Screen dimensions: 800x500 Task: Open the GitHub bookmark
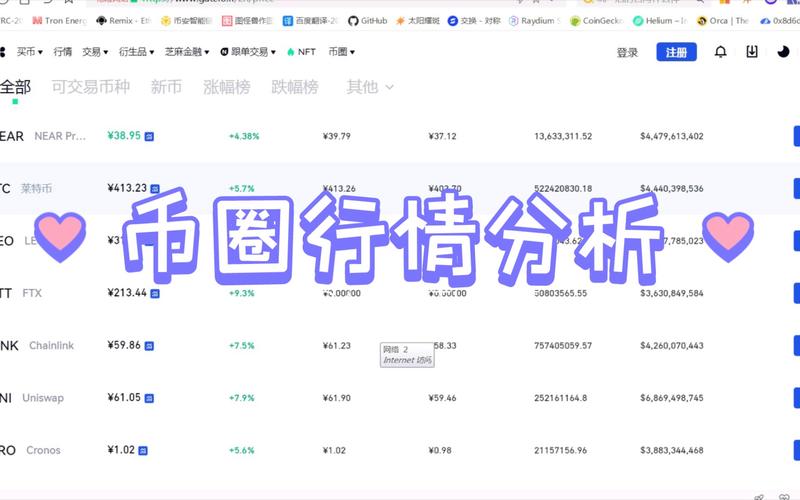(x=367, y=20)
